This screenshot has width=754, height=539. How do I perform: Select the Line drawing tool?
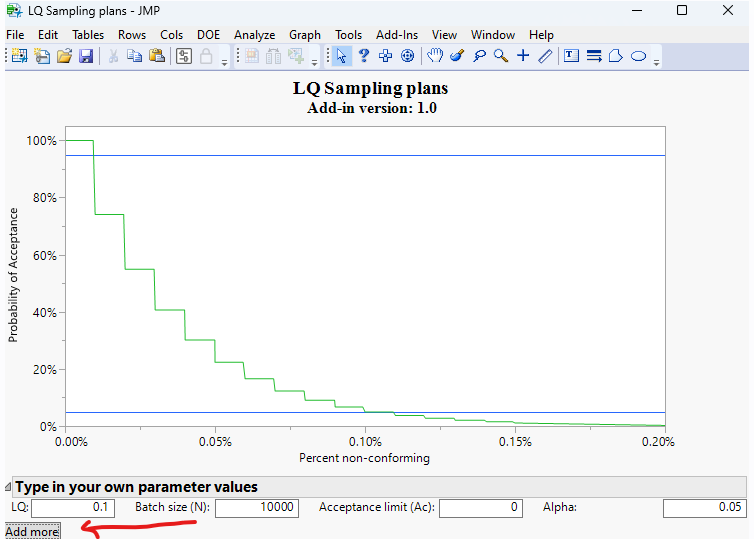click(x=545, y=56)
